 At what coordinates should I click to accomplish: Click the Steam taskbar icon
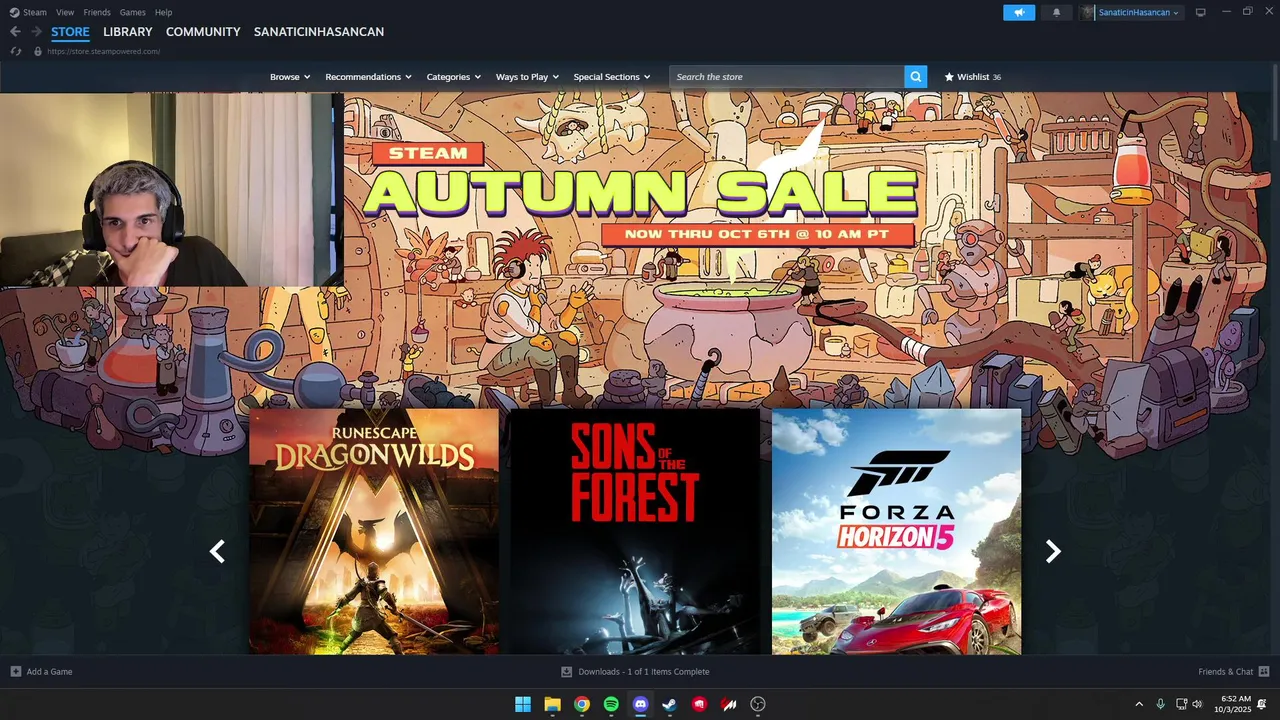tap(670, 704)
